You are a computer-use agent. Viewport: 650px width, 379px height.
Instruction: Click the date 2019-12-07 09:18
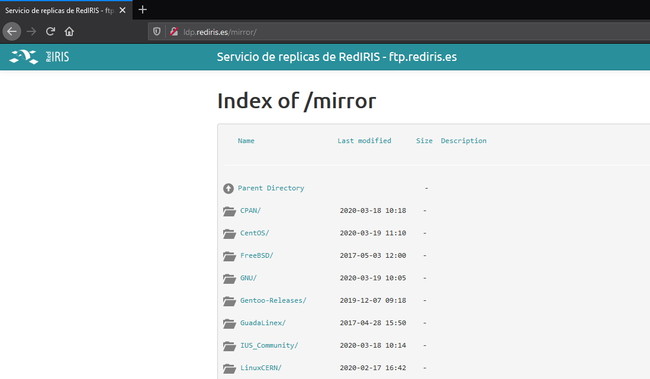373,300
